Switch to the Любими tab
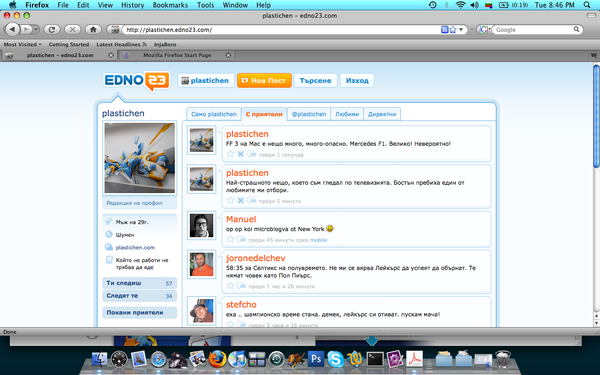600x375 pixels. click(347, 114)
